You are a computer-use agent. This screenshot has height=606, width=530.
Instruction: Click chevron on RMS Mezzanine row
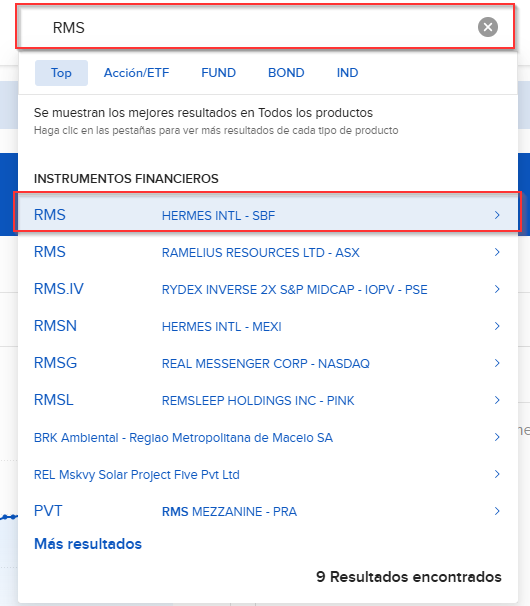(x=497, y=511)
